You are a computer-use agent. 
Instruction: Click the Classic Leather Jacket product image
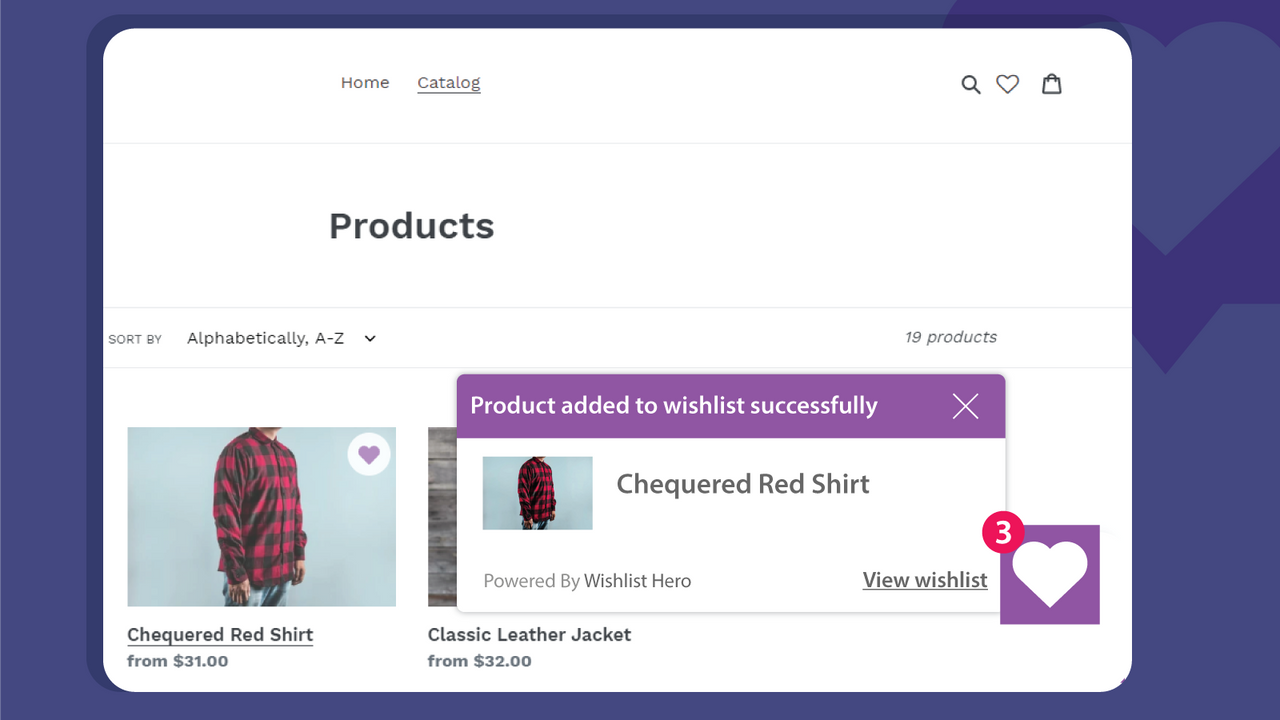[x=441, y=516]
